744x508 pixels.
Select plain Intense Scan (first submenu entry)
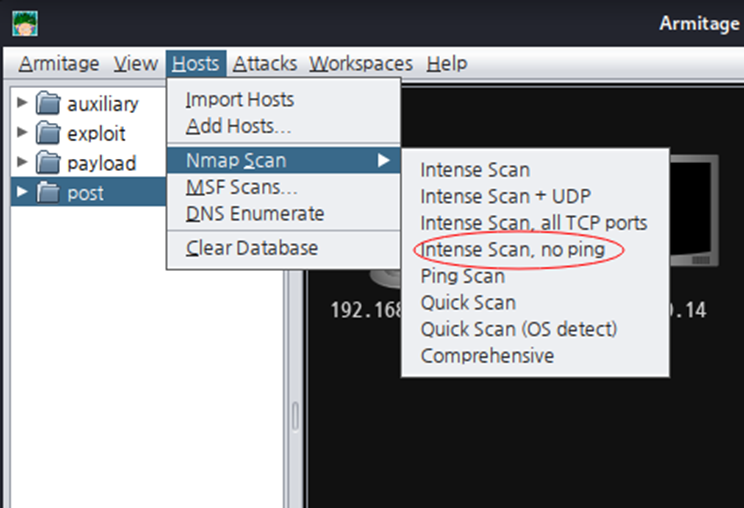point(535,170)
